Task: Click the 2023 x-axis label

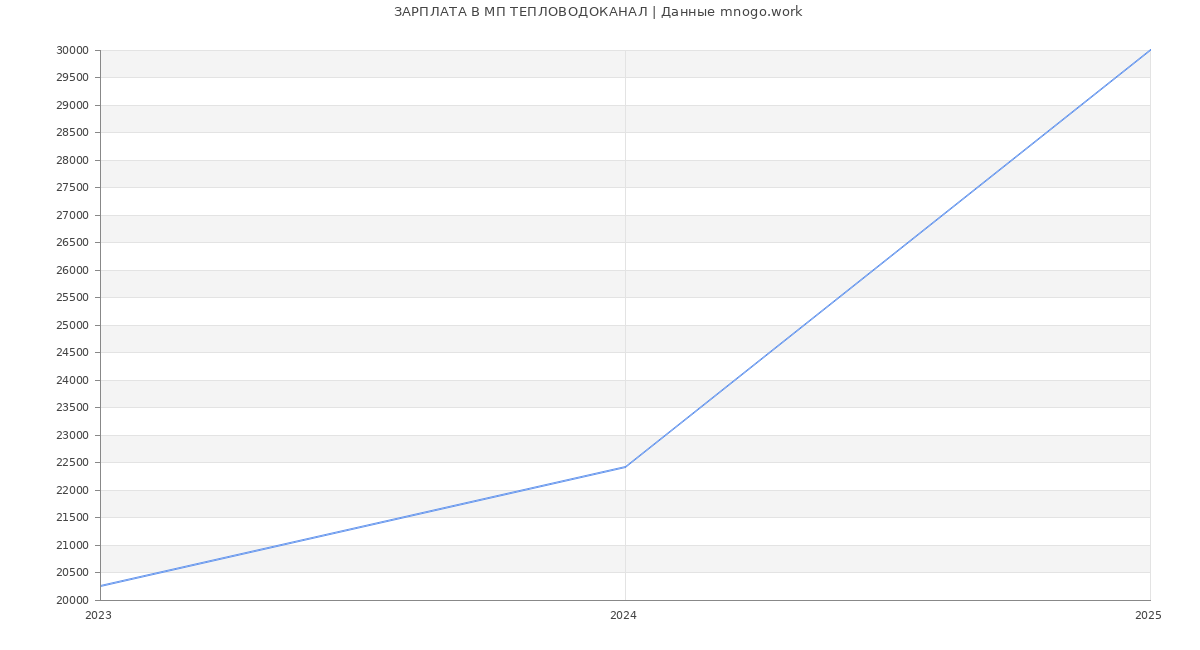Action: click(x=99, y=616)
